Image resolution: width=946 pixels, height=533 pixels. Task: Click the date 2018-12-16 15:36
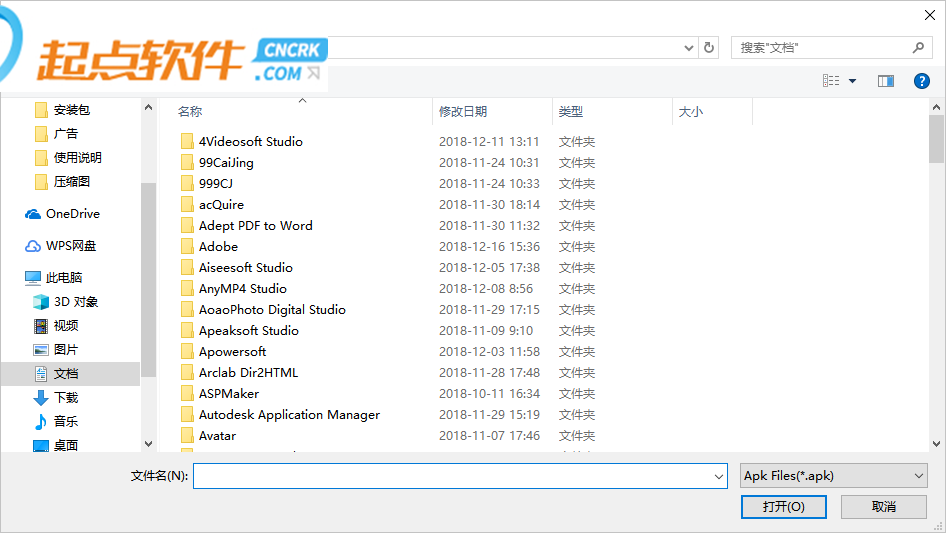point(489,247)
